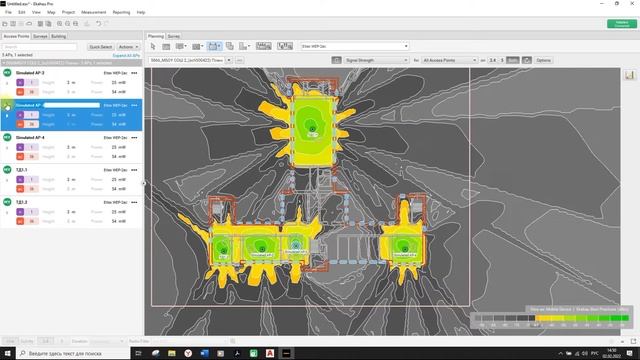Click the zoom to fit icon
The width and height of the screenshot is (640, 360).
click(x=76, y=24)
